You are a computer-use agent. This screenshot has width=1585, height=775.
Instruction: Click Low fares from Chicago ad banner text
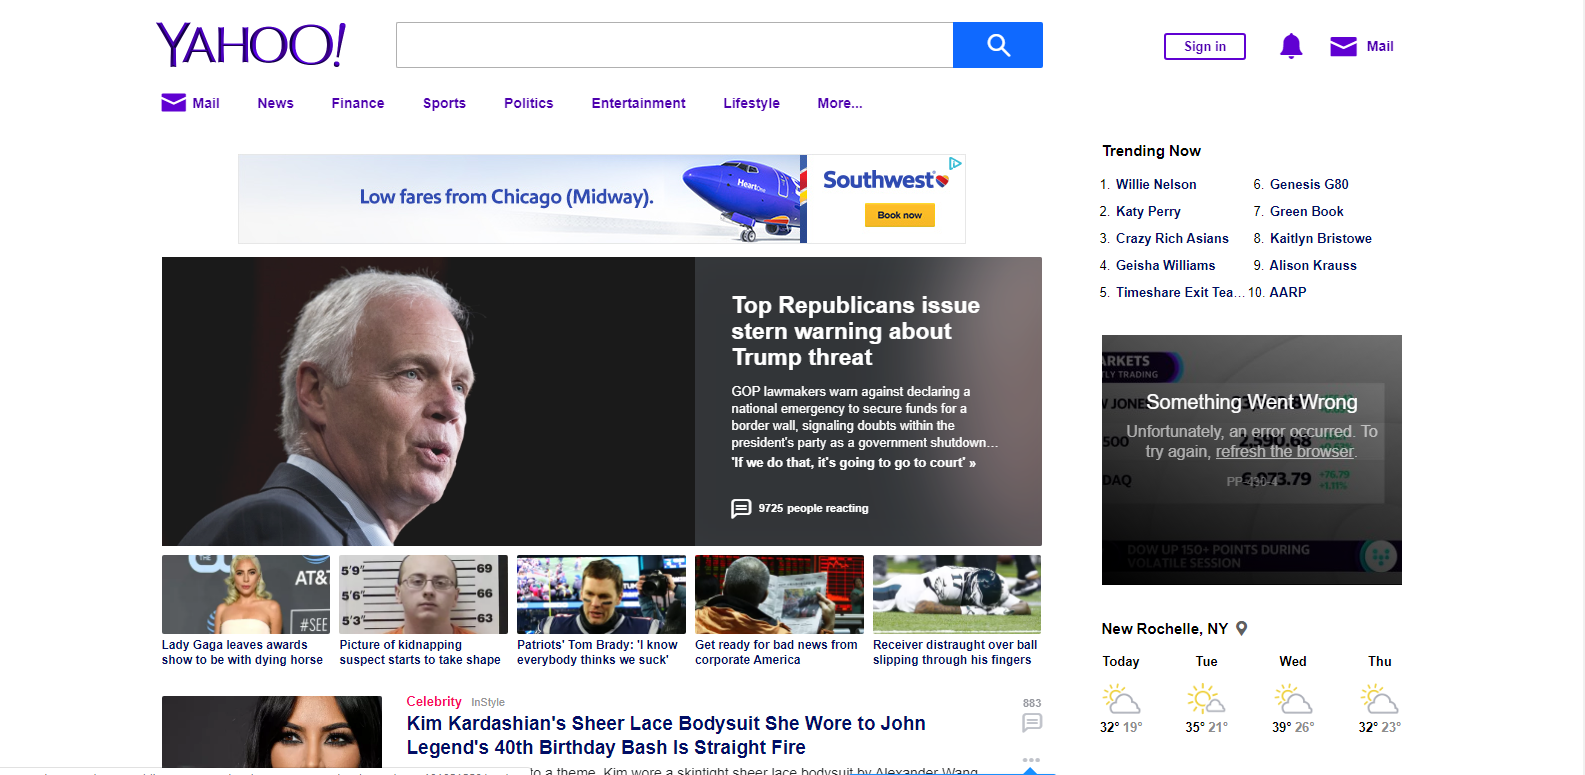(x=506, y=197)
